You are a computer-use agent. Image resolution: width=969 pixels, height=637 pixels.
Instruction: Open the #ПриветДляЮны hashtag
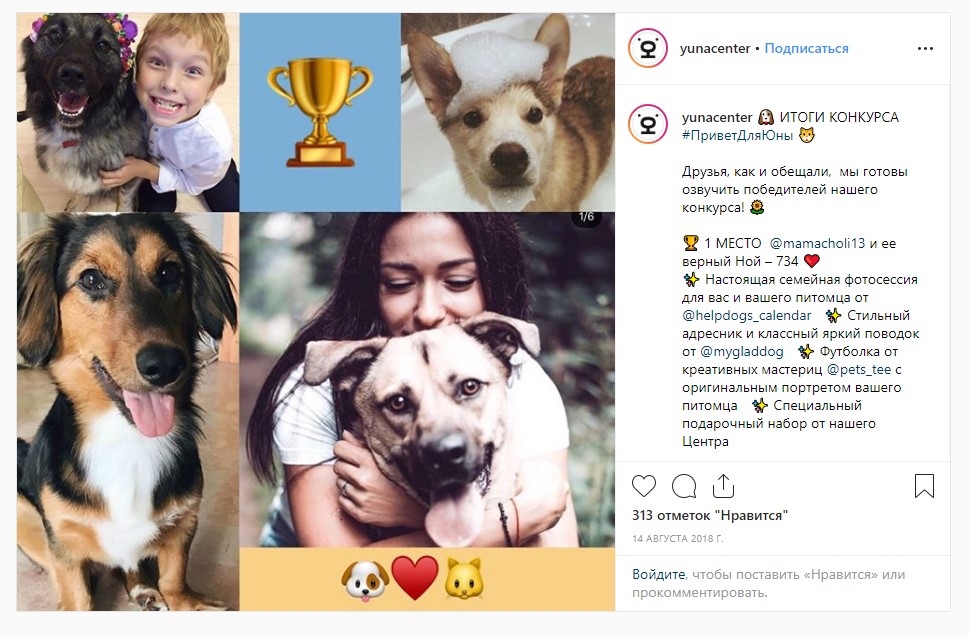point(737,135)
